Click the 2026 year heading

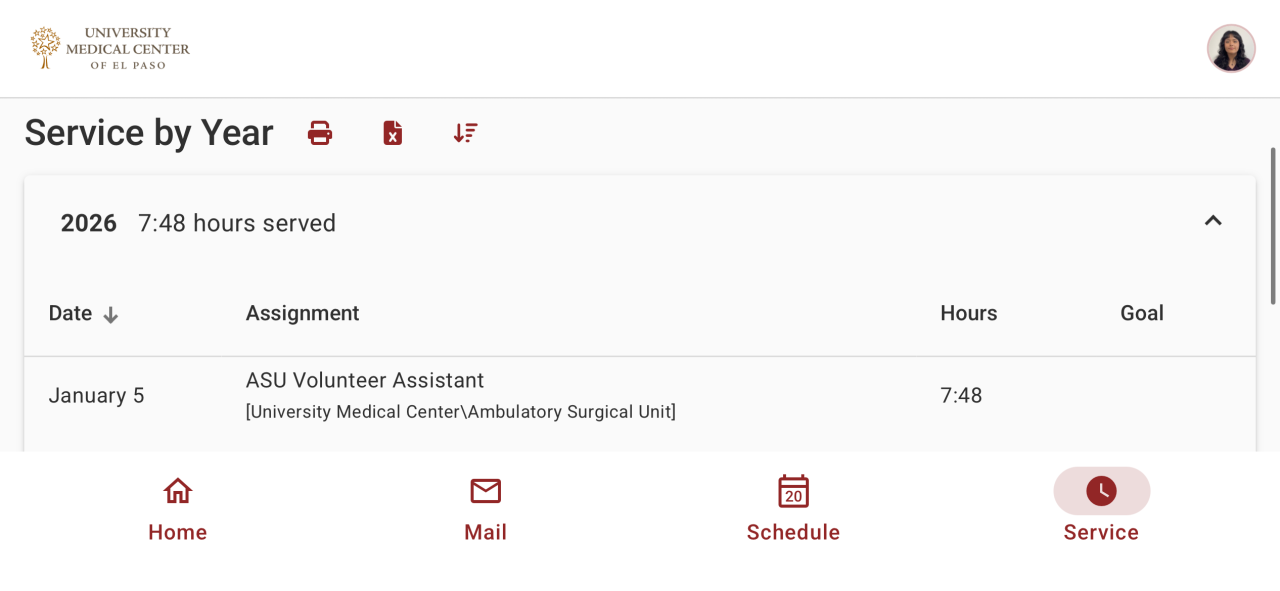[89, 223]
